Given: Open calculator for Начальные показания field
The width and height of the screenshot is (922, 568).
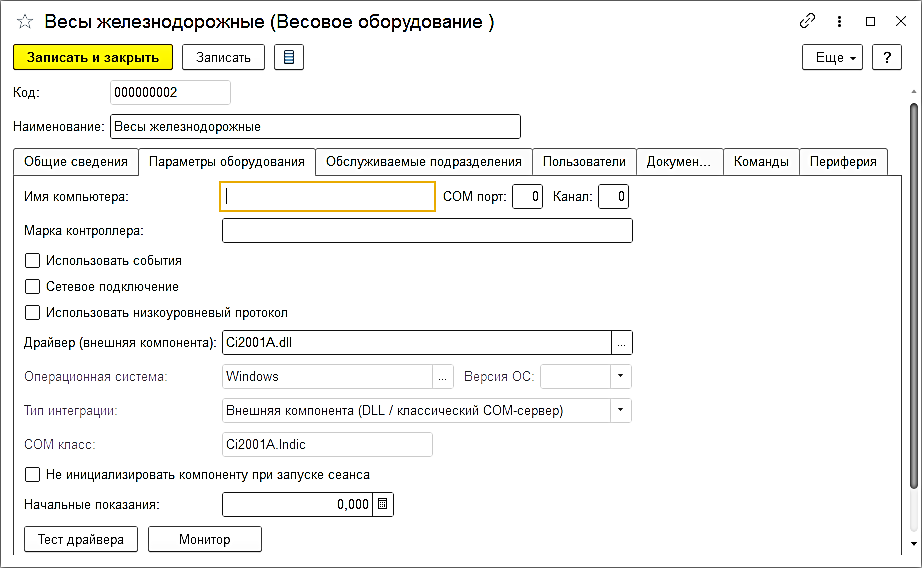Looking at the screenshot, I should click(383, 504).
